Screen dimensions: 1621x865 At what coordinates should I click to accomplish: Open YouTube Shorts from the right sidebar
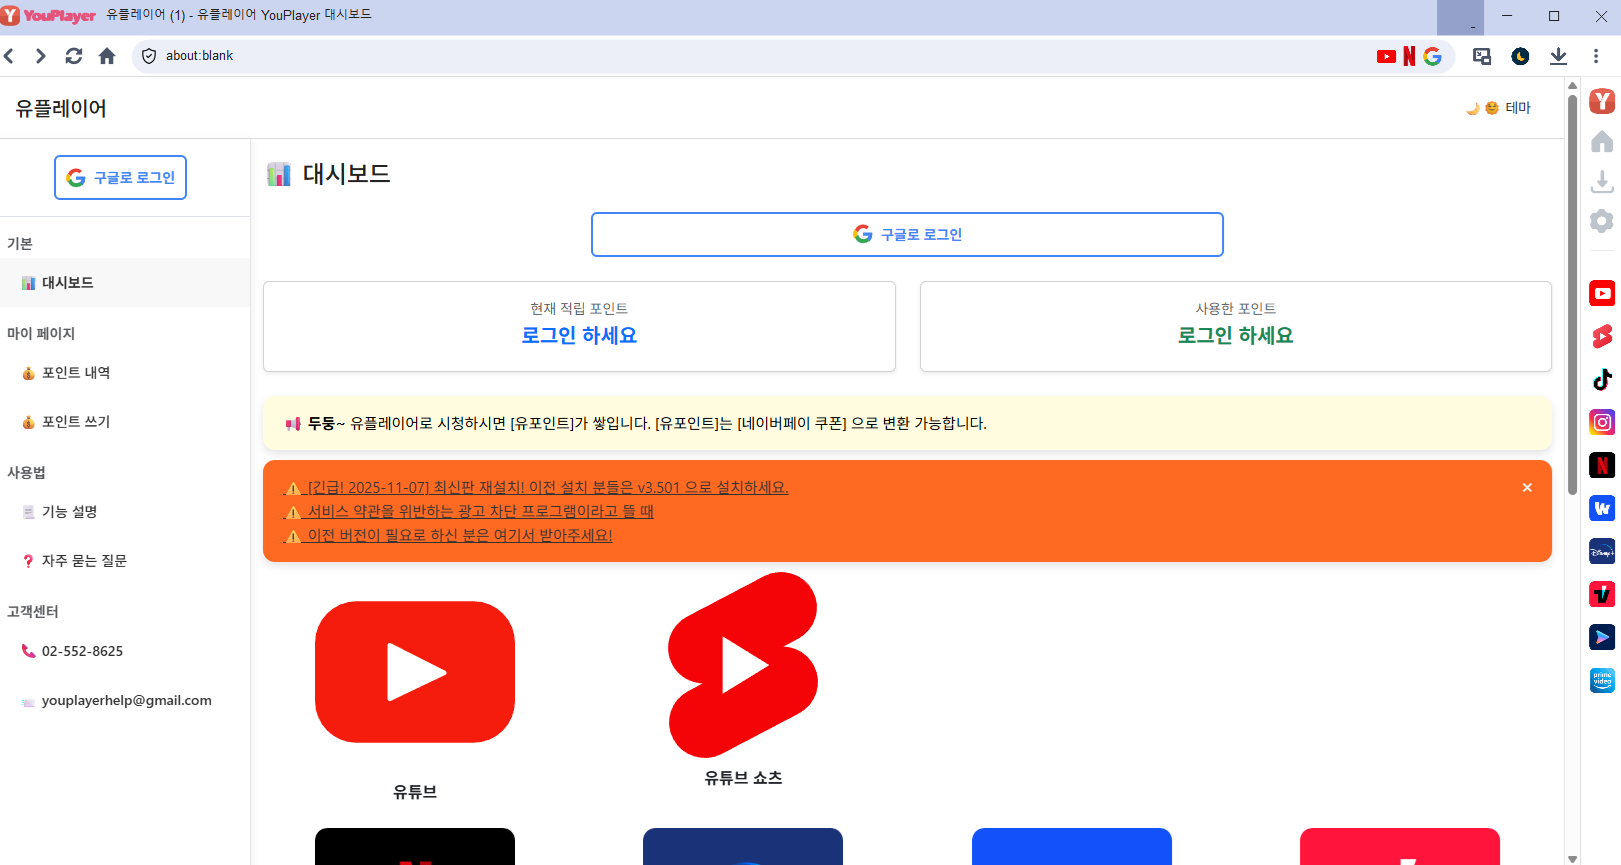(x=1602, y=336)
